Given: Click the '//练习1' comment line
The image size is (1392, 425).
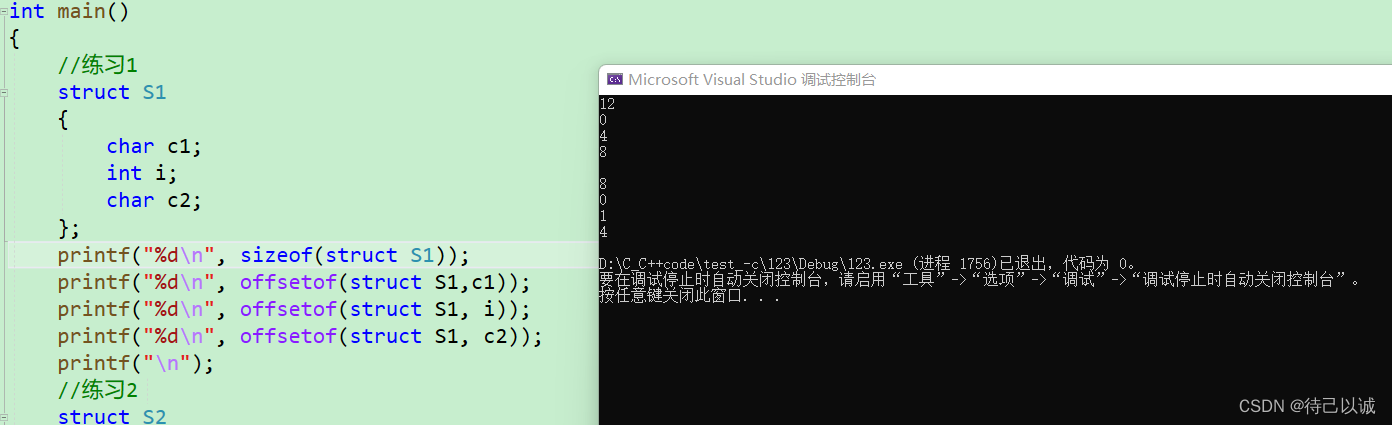Looking at the screenshot, I should click(97, 65).
